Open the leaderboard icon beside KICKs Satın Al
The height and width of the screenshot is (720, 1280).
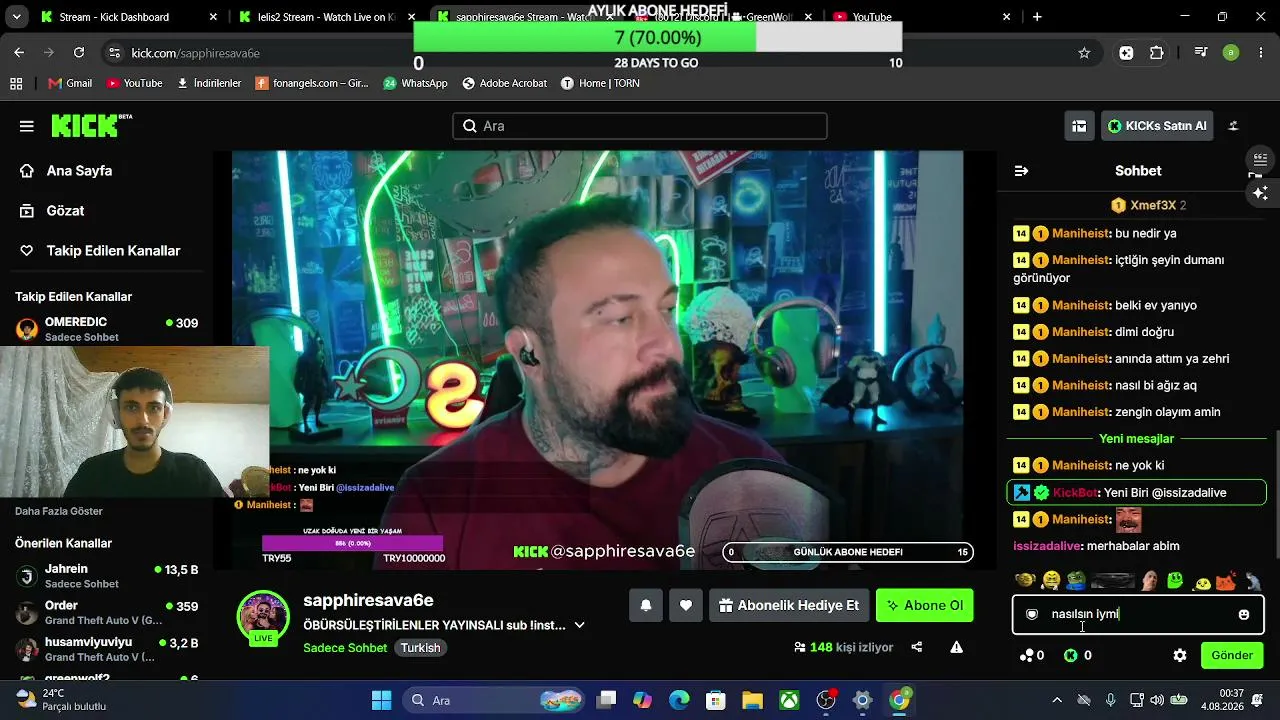pos(1079,126)
